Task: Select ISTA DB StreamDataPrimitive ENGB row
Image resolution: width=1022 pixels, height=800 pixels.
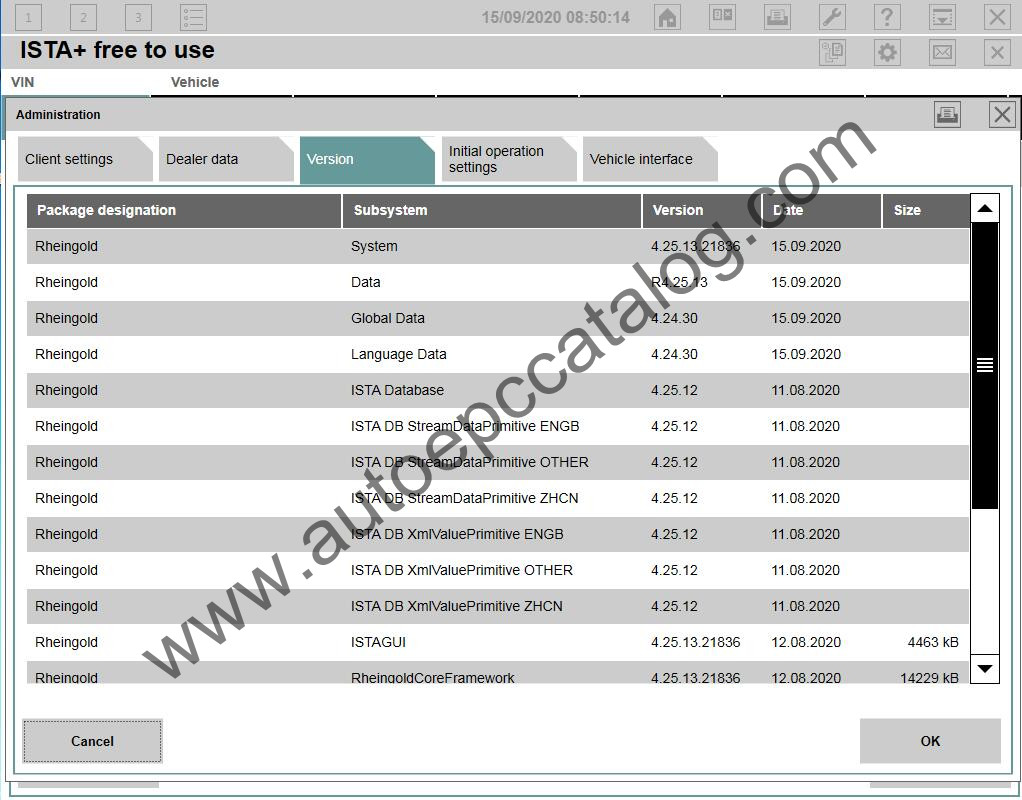Action: tap(498, 426)
